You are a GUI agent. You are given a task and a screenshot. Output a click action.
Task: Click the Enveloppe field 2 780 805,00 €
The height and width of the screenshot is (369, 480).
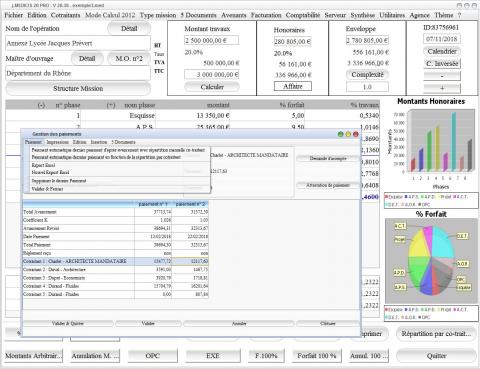(367, 41)
